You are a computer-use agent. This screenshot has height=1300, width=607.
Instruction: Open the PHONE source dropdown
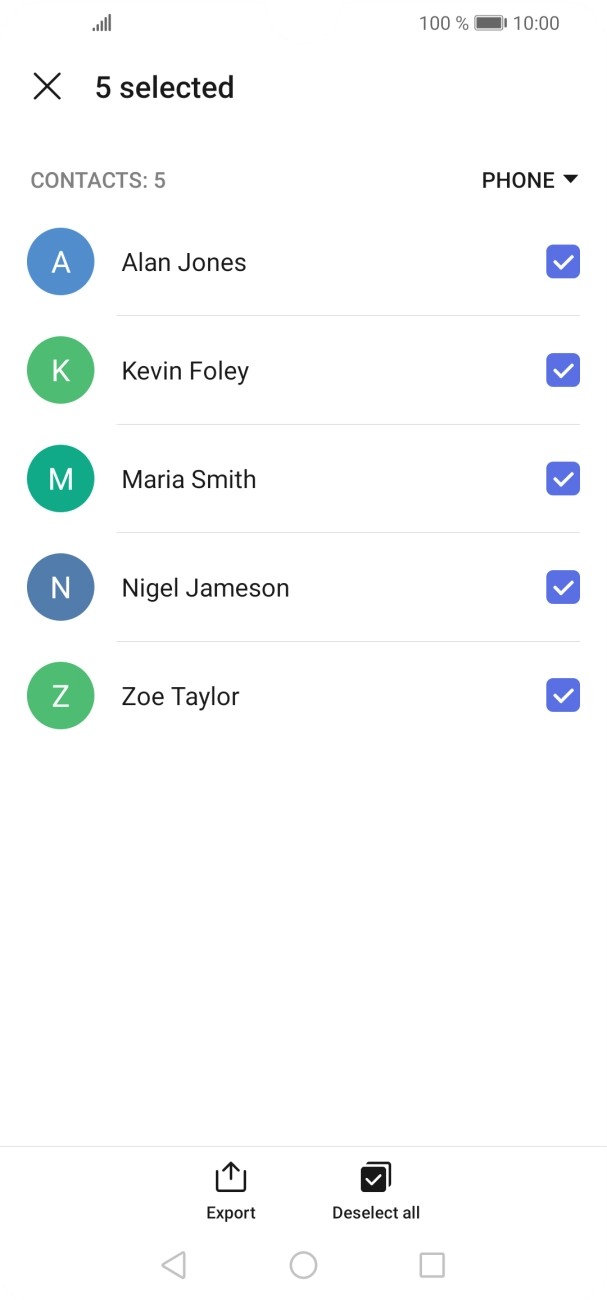[529, 180]
